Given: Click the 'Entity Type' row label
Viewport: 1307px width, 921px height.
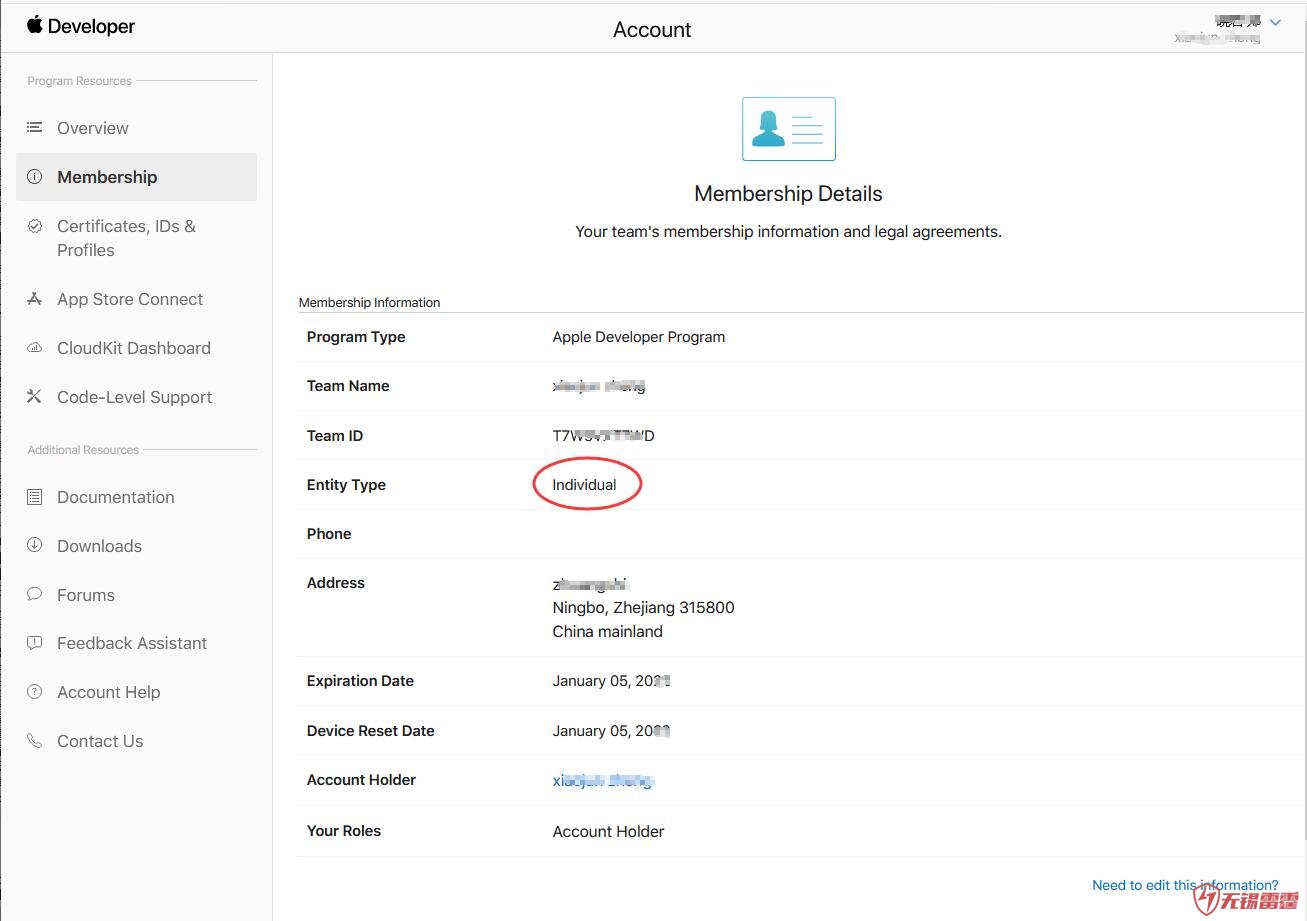Looking at the screenshot, I should (346, 485).
